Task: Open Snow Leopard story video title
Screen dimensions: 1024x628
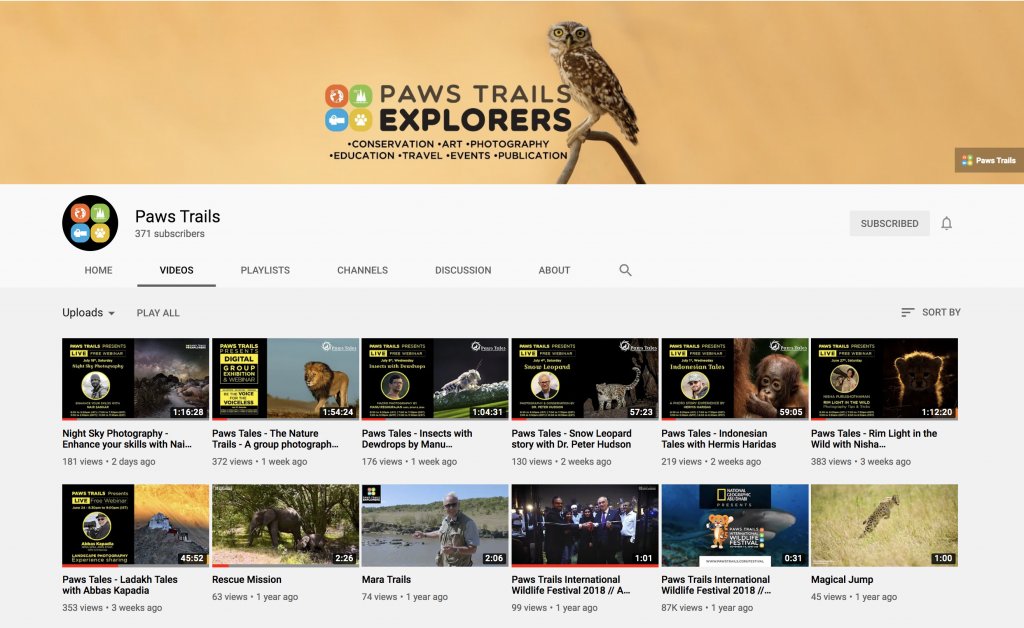Action: 571,439
